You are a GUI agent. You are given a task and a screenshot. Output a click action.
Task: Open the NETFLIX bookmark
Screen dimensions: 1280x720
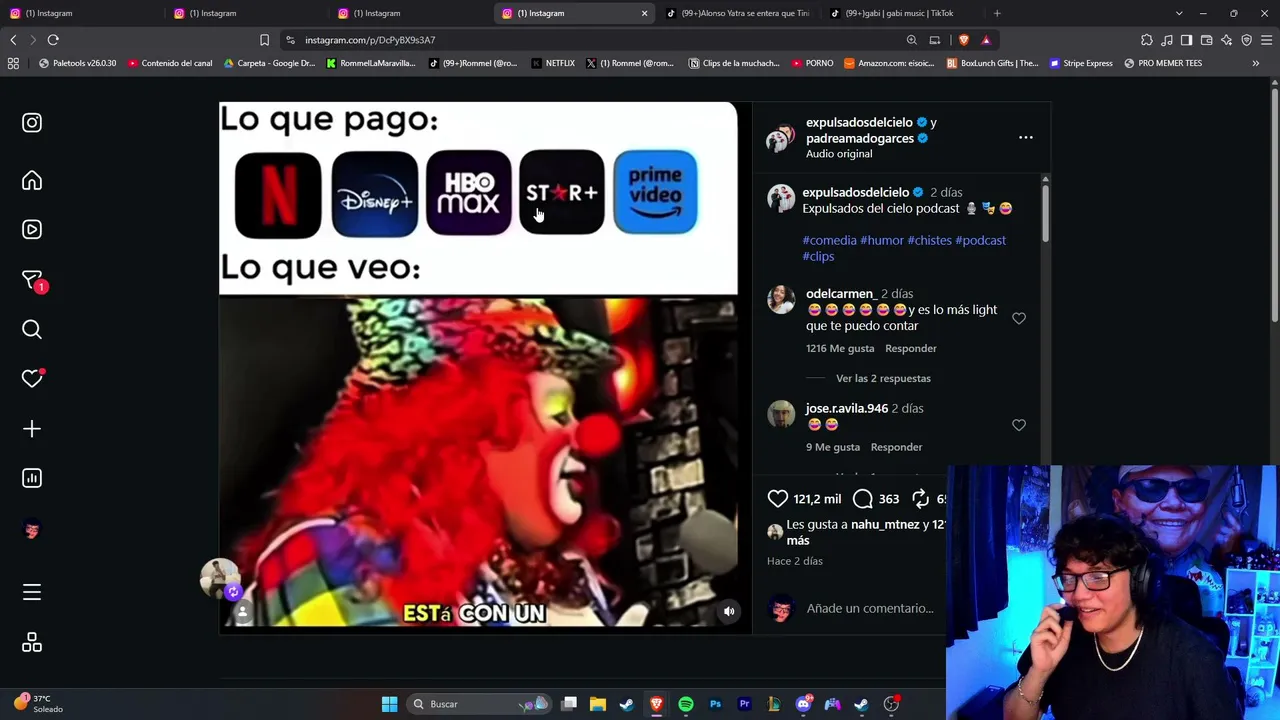(553, 63)
